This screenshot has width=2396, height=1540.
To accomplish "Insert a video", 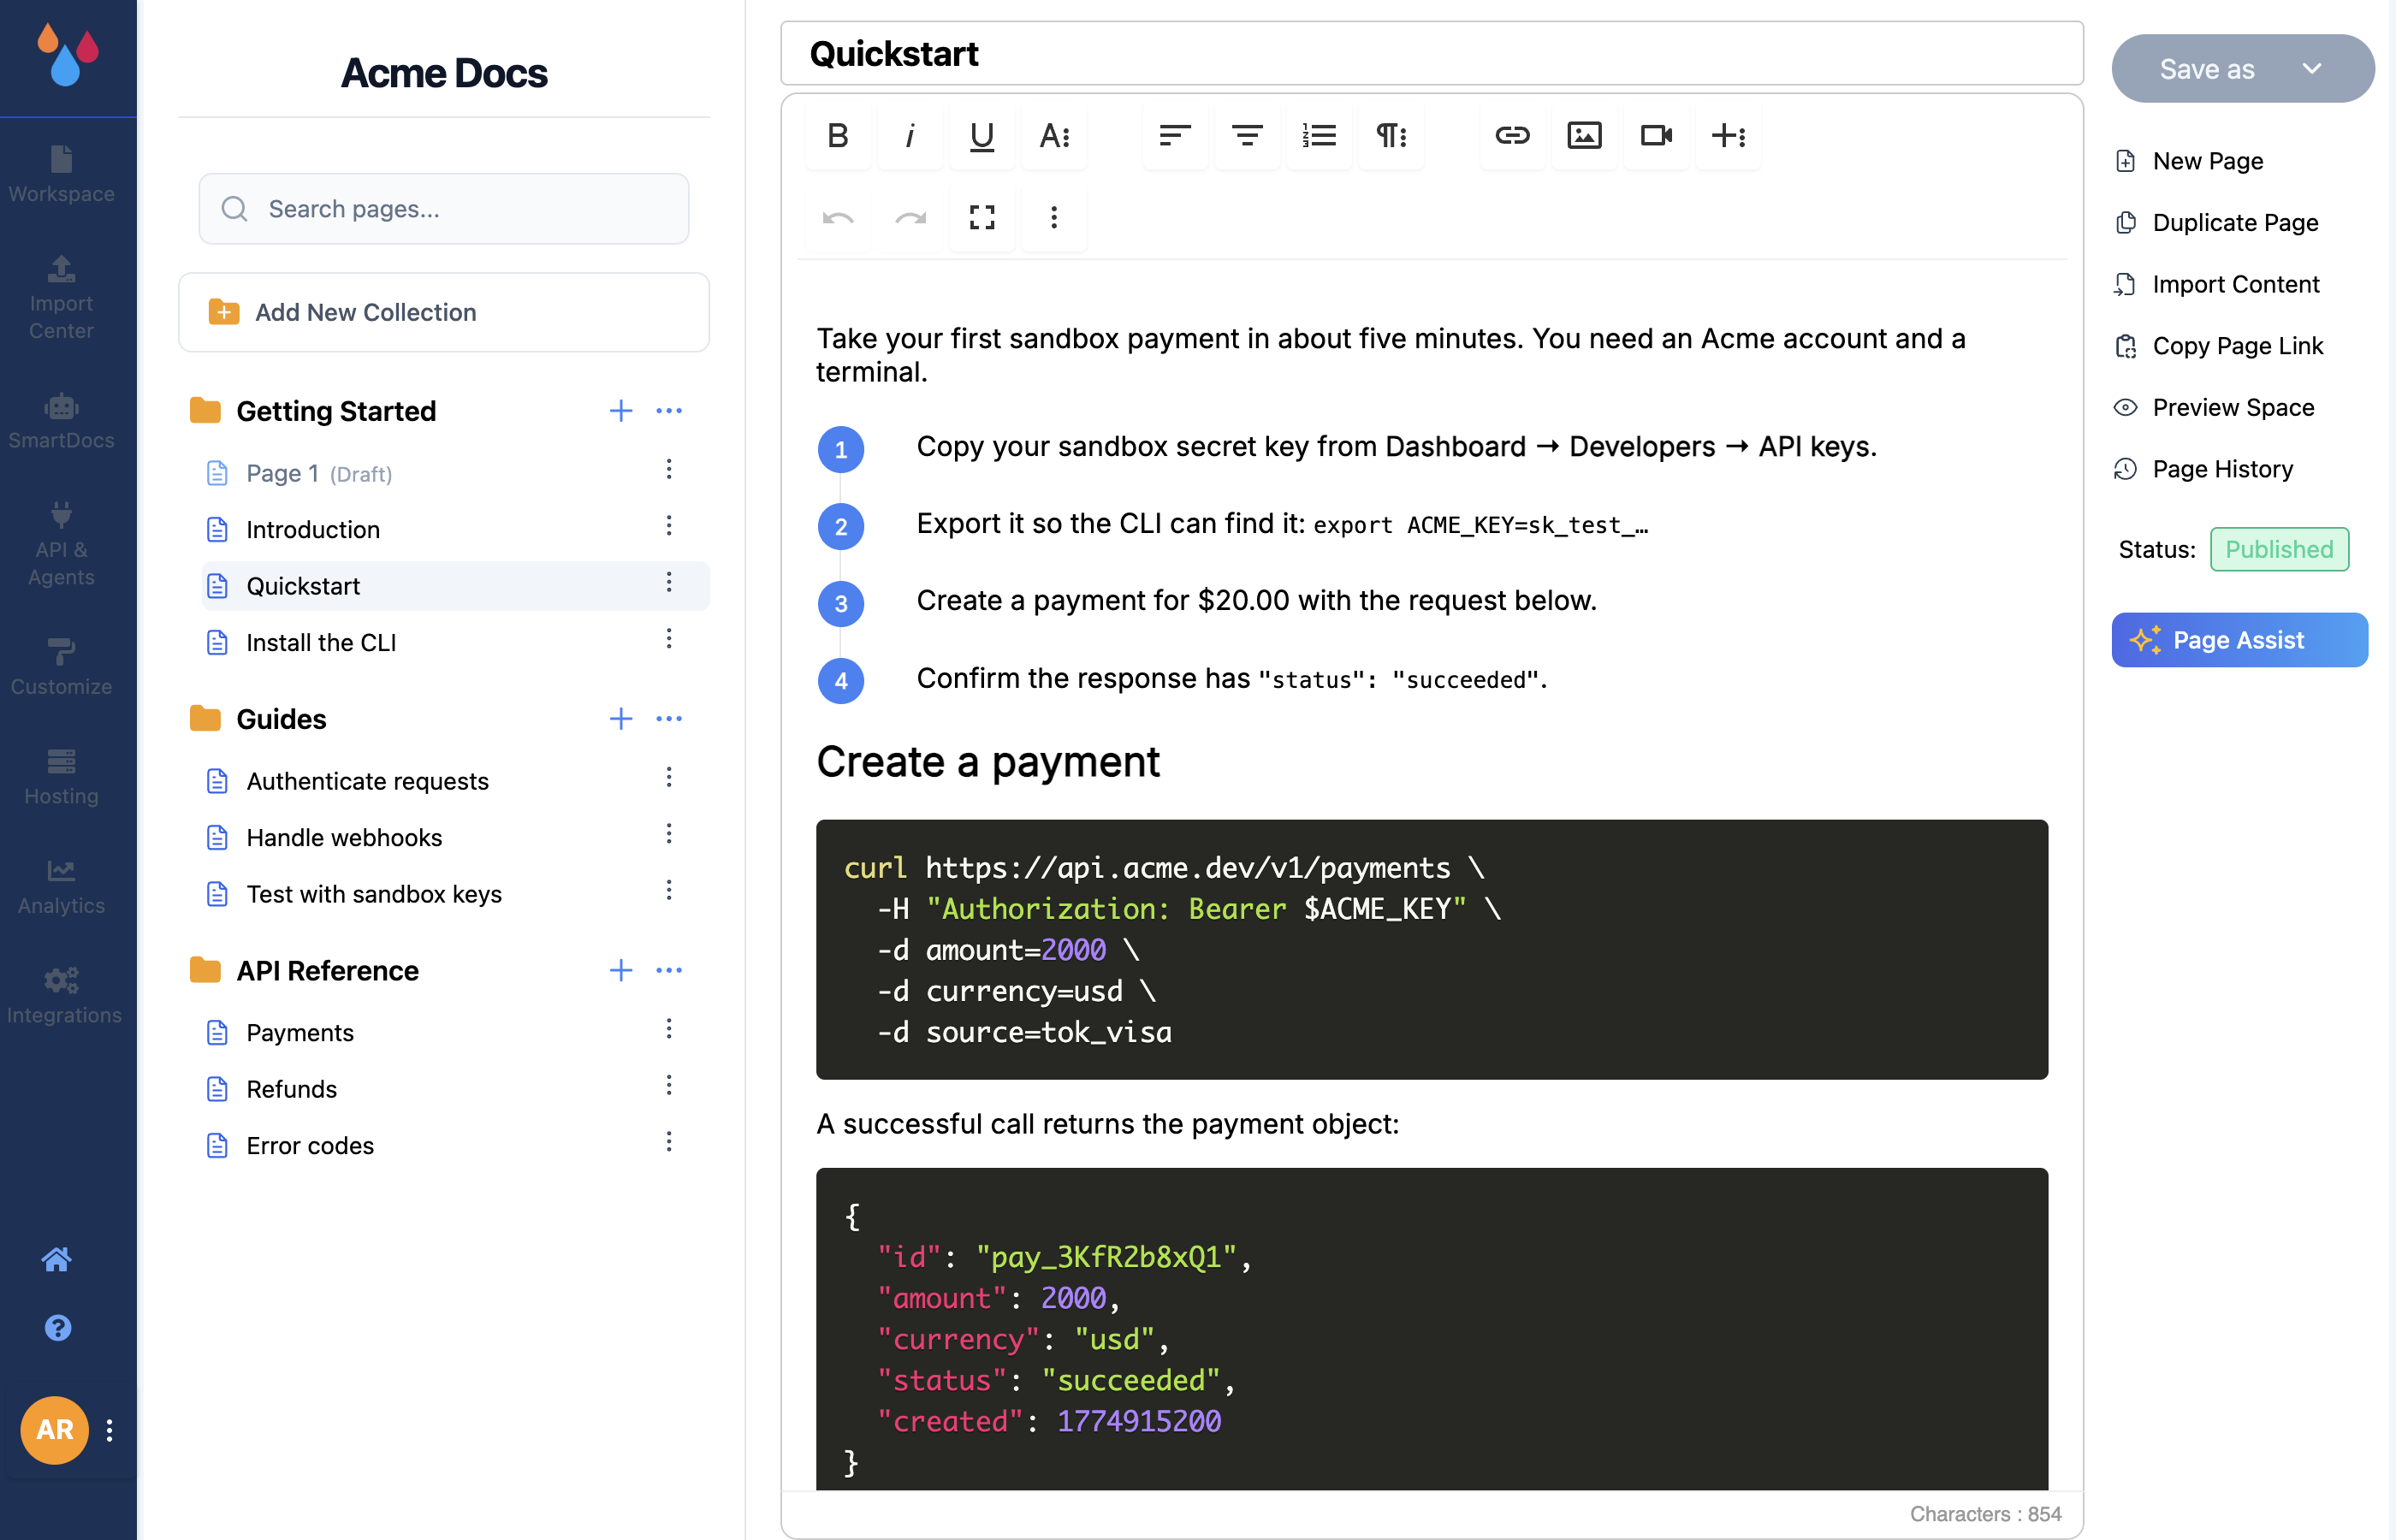I will (x=1656, y=135).
